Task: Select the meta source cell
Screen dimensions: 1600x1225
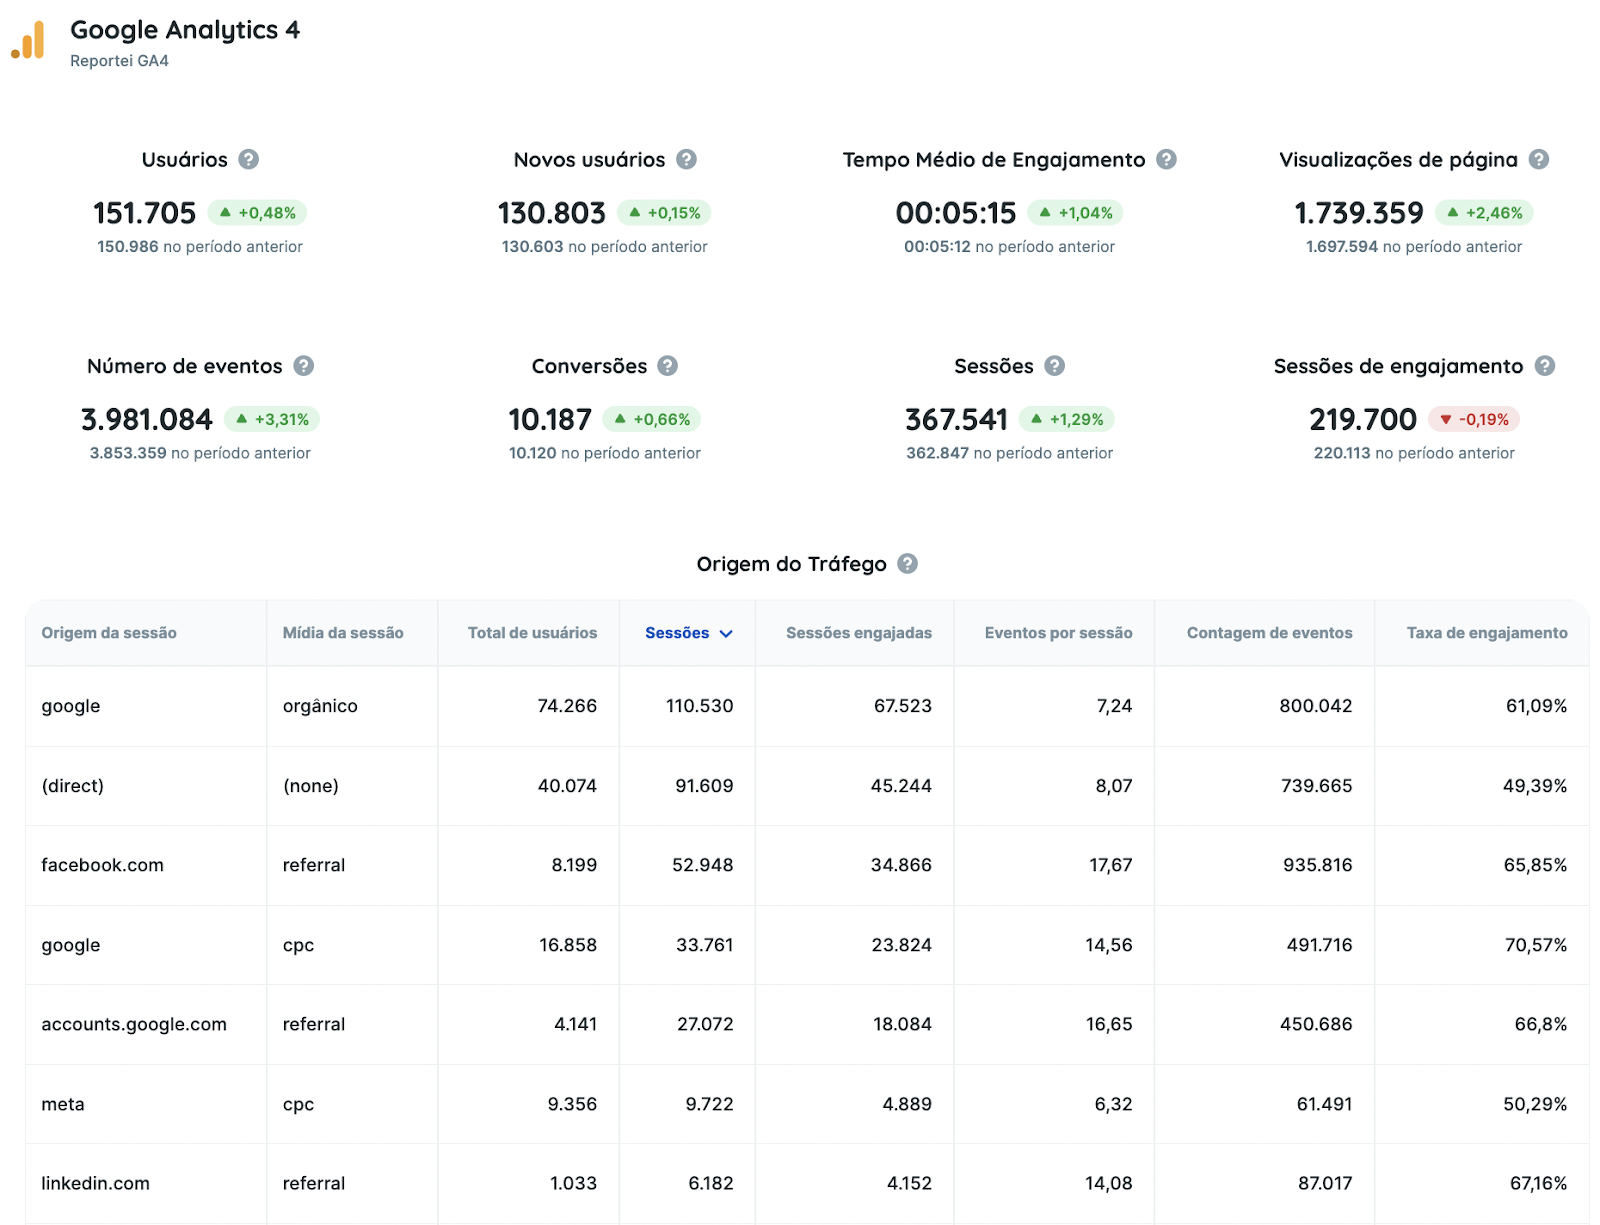Action: (63, 1104)
